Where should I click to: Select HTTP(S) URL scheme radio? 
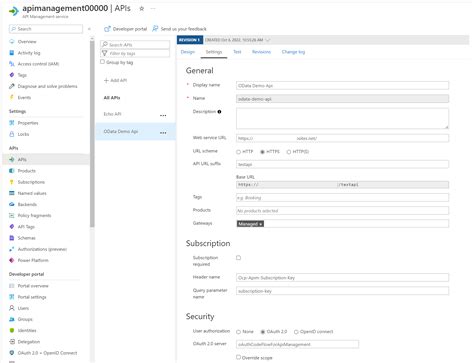click(289, 152)
